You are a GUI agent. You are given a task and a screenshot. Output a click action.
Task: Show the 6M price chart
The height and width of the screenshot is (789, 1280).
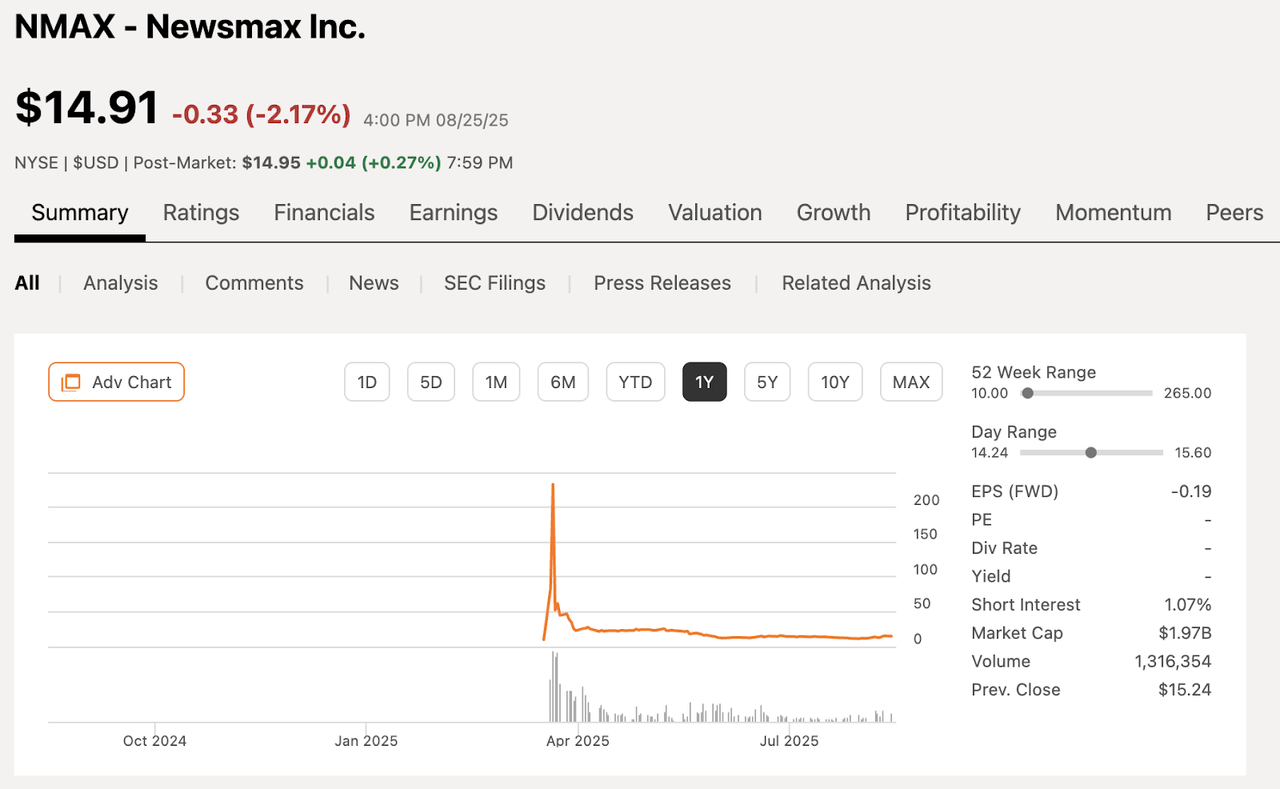tap(562, 381)
